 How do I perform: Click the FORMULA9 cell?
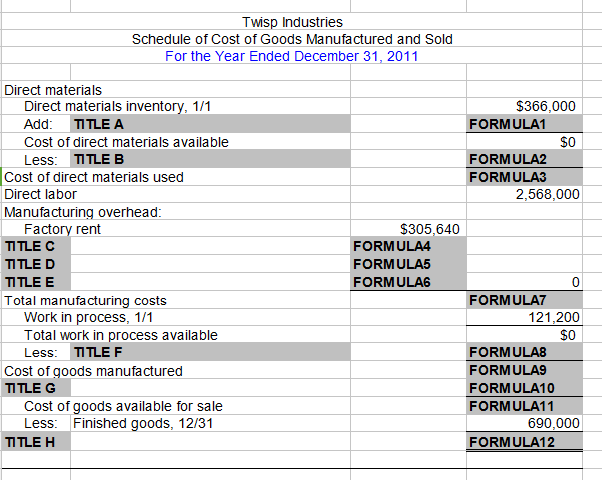tap(524, 370)
